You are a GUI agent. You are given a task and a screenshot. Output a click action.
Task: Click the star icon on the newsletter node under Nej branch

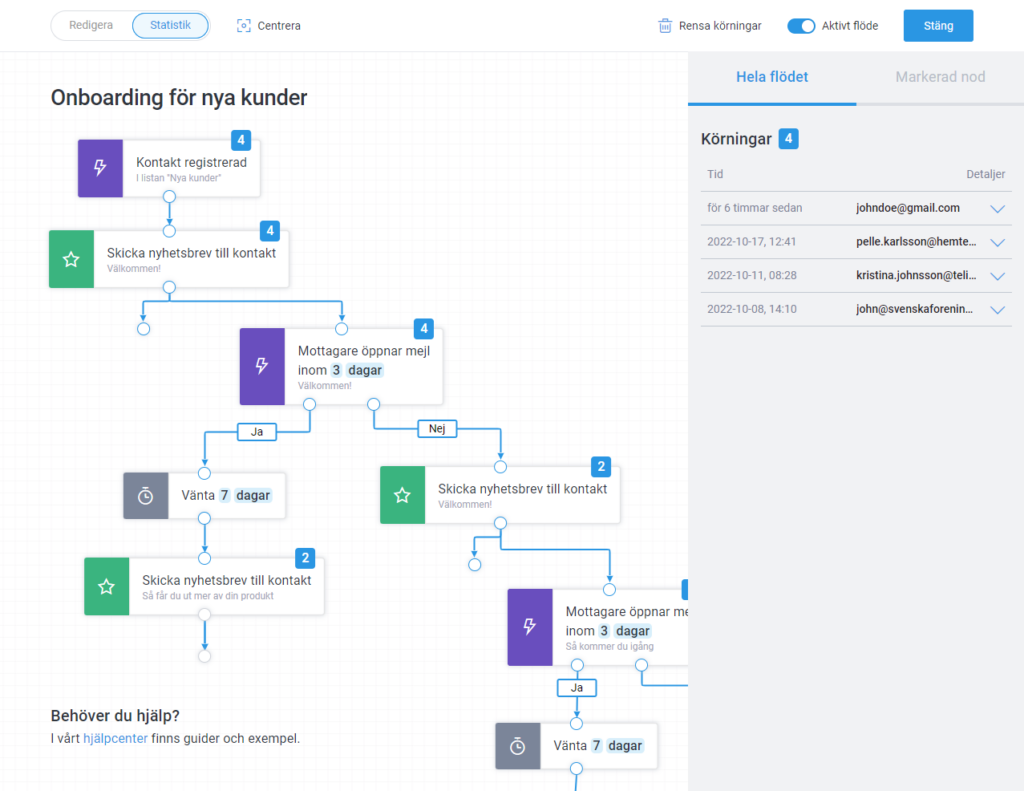click(x=402, y=495)
